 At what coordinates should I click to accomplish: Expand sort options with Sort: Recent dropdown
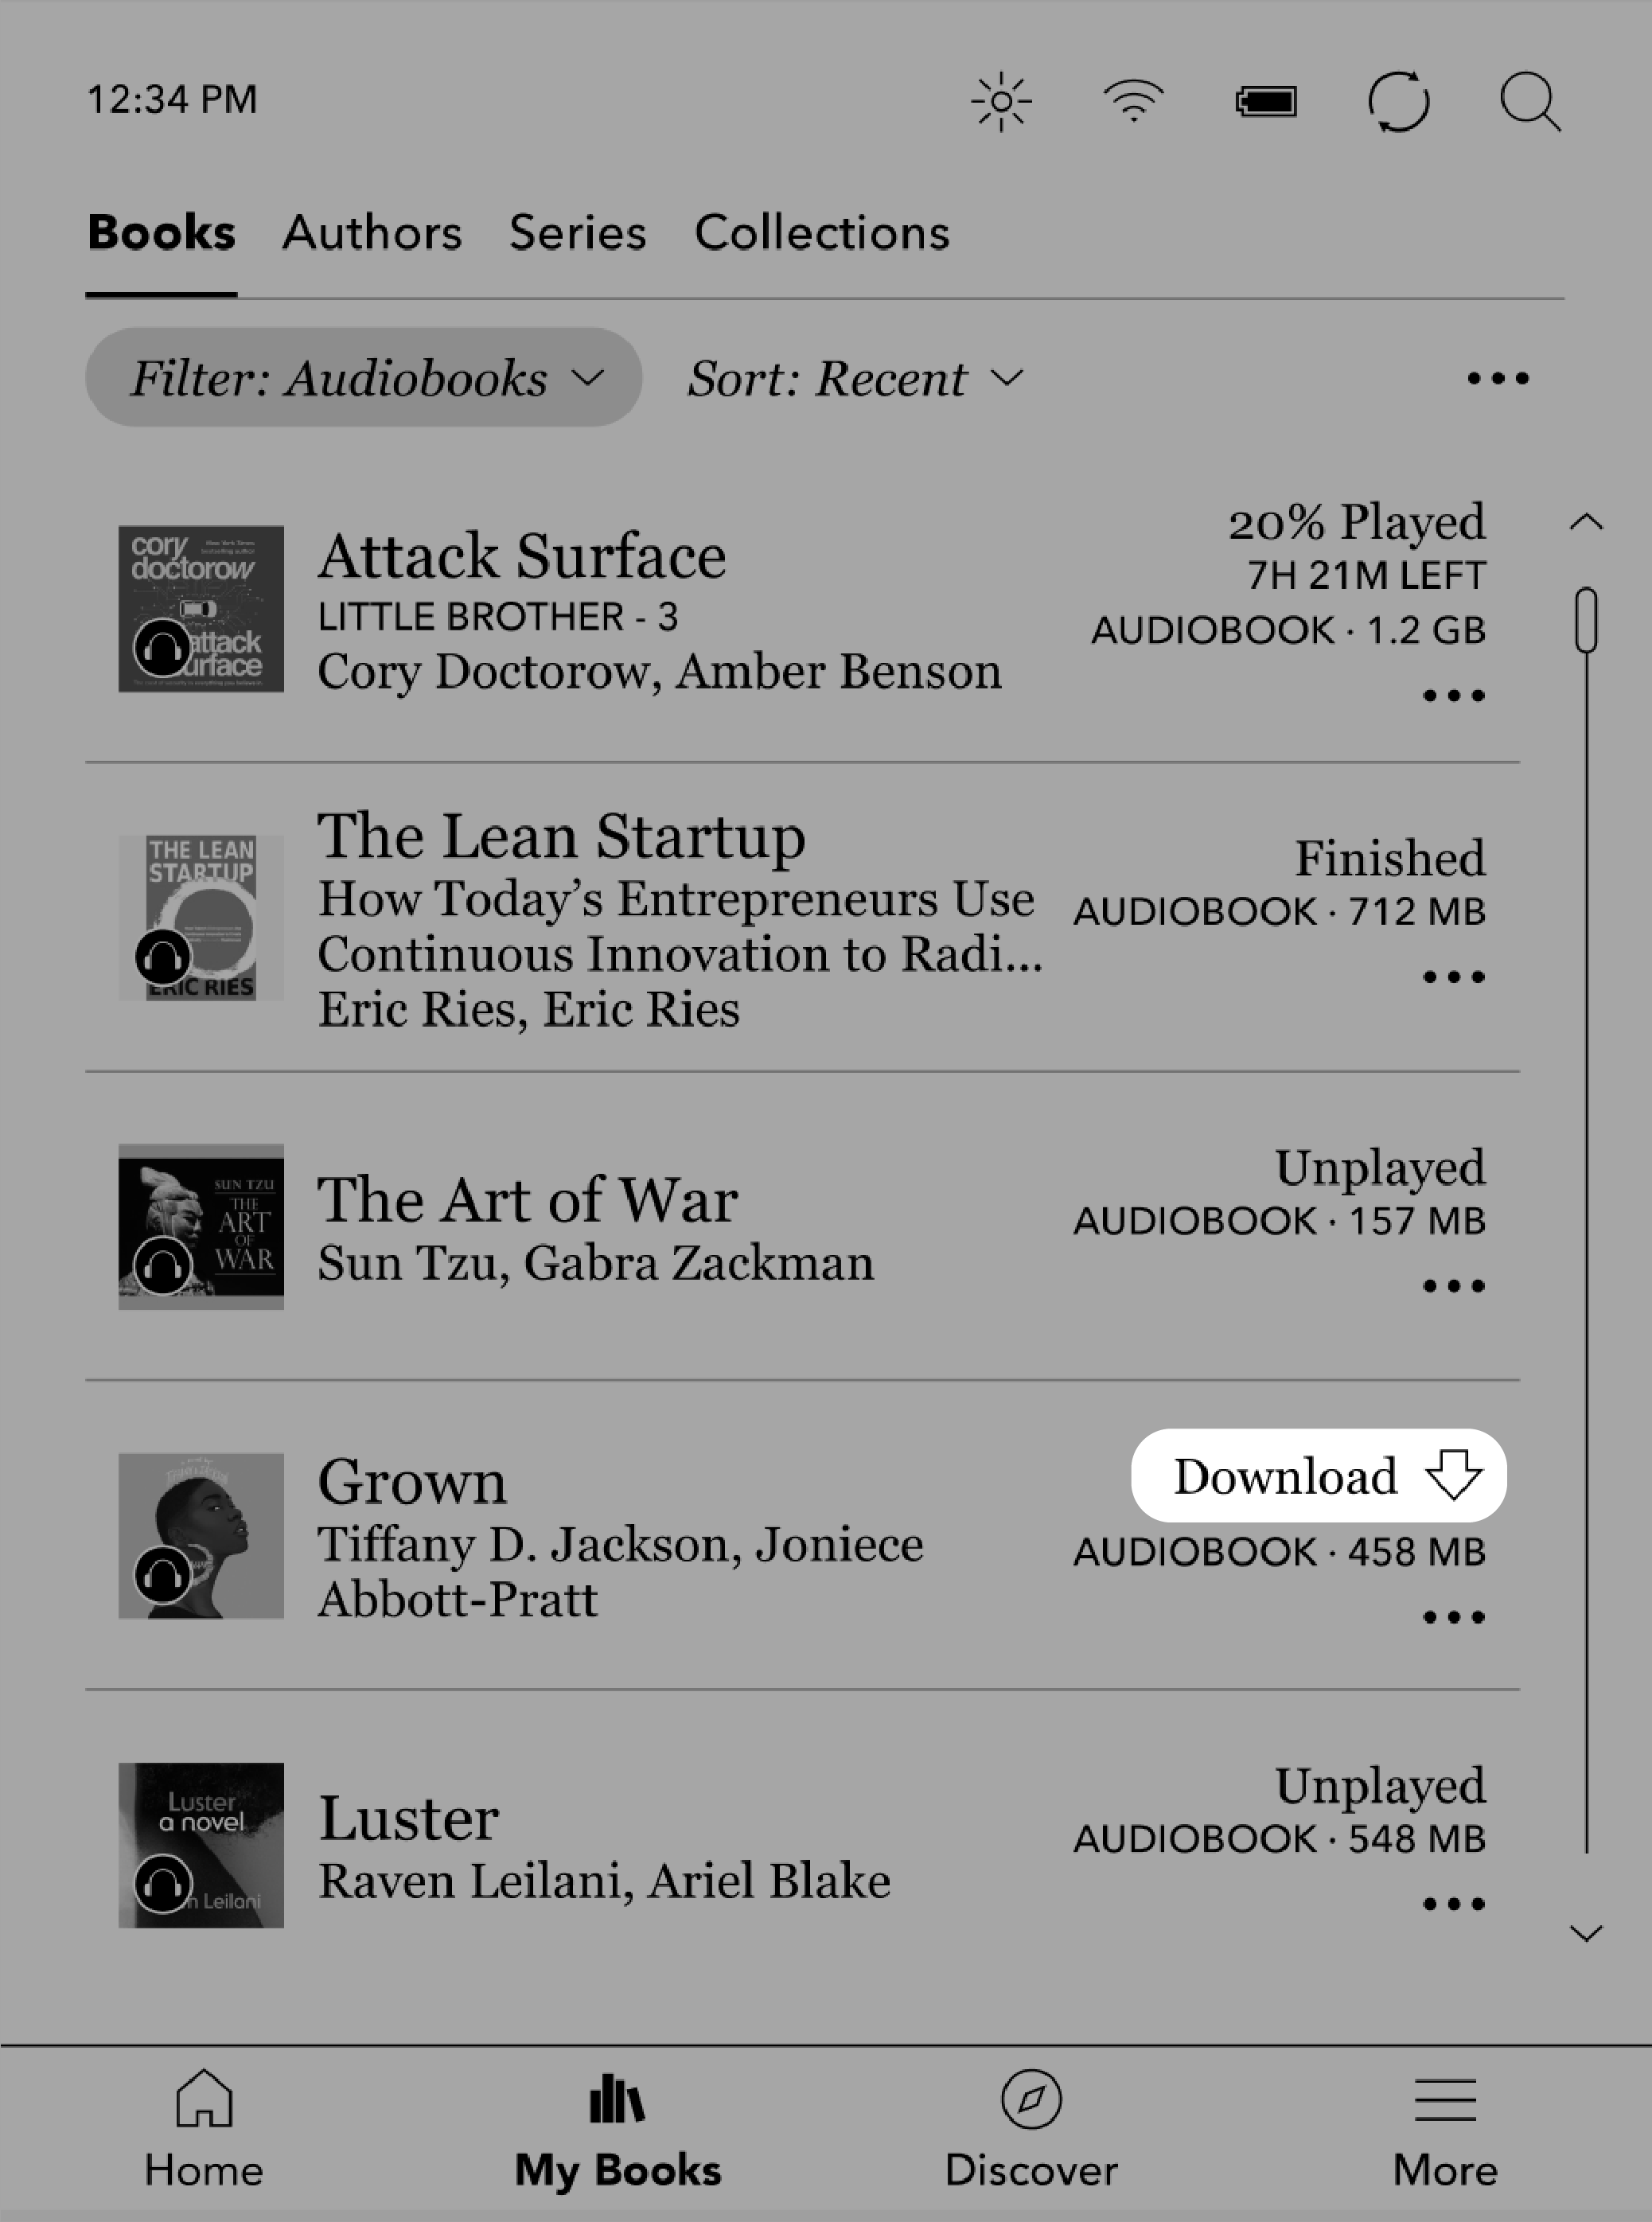[854, 378]
